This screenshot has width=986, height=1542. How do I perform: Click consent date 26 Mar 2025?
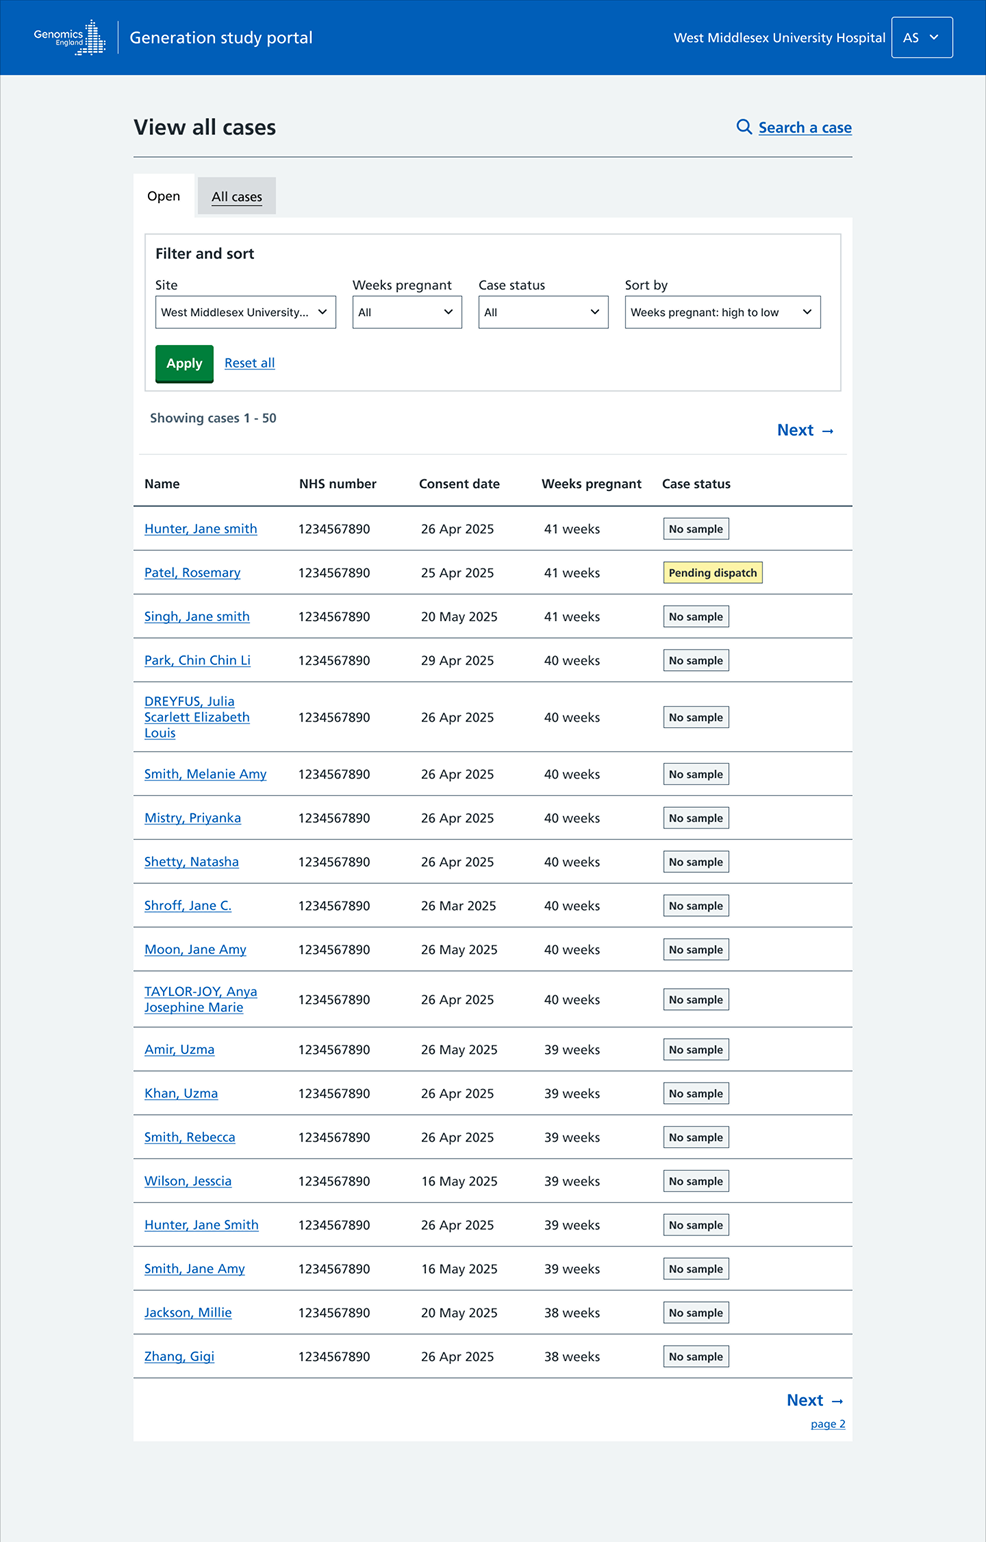point(458,906)
